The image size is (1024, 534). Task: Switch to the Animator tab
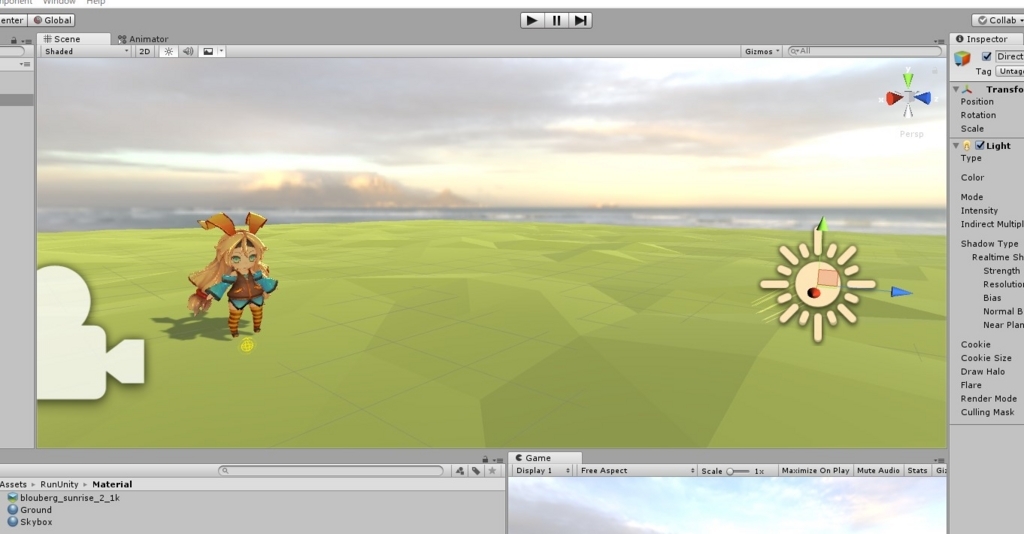pos(142,39)
